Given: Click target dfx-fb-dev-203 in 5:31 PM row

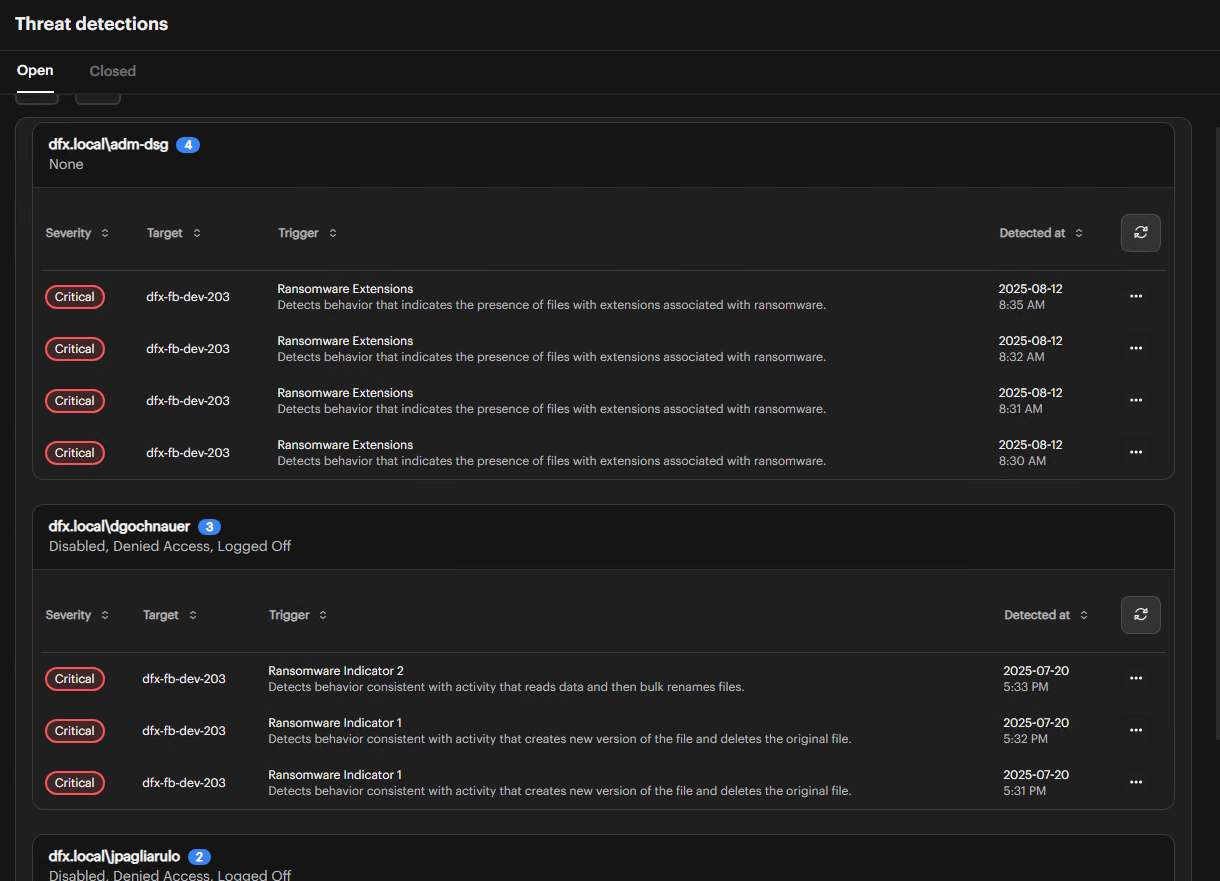Looking at the screenshot, I should (184, 783).
